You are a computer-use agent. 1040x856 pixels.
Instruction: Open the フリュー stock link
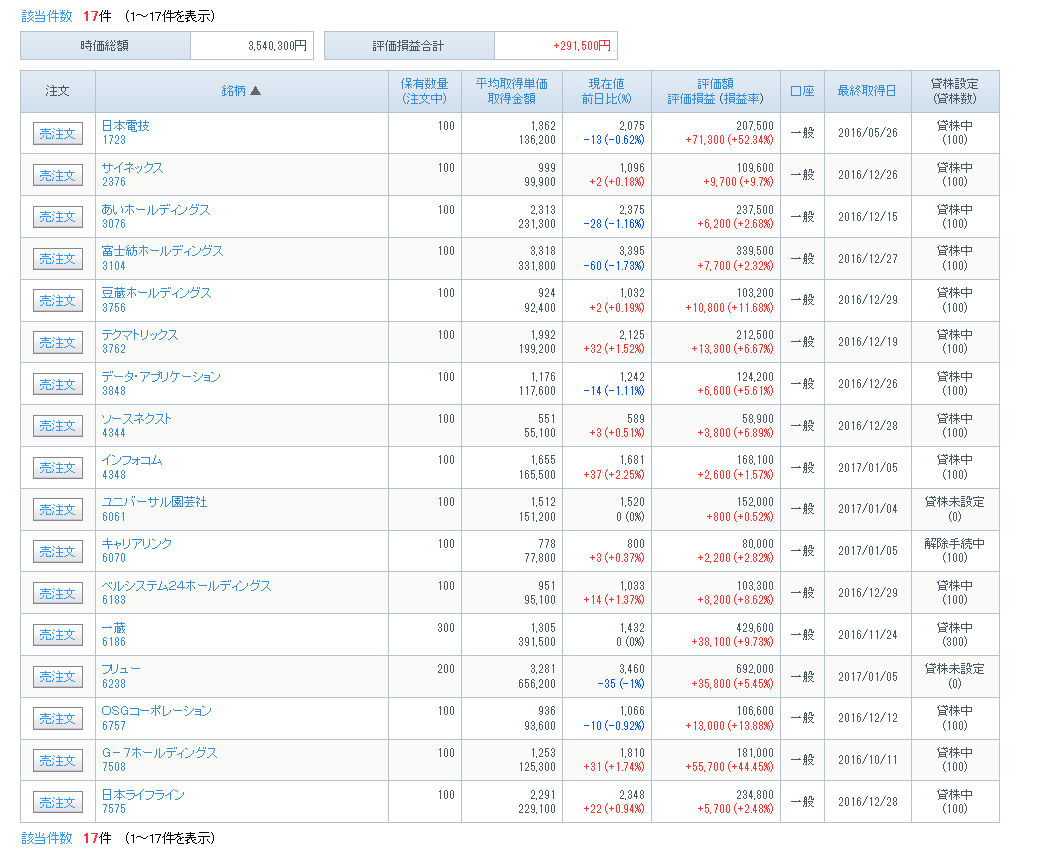tap(121, 669)
